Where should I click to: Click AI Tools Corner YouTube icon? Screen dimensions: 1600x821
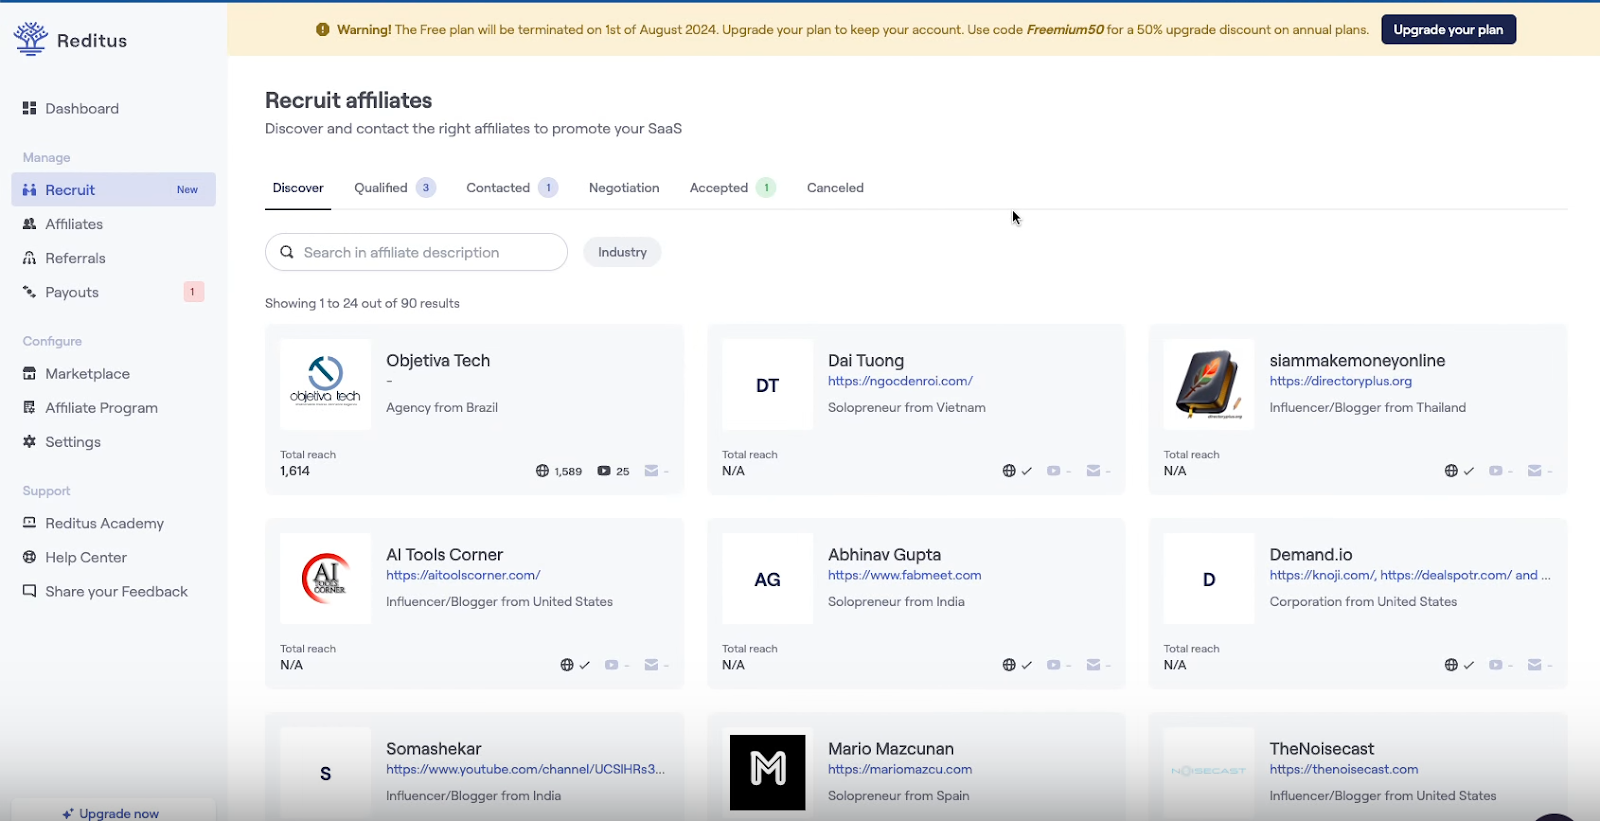(611, 665)
